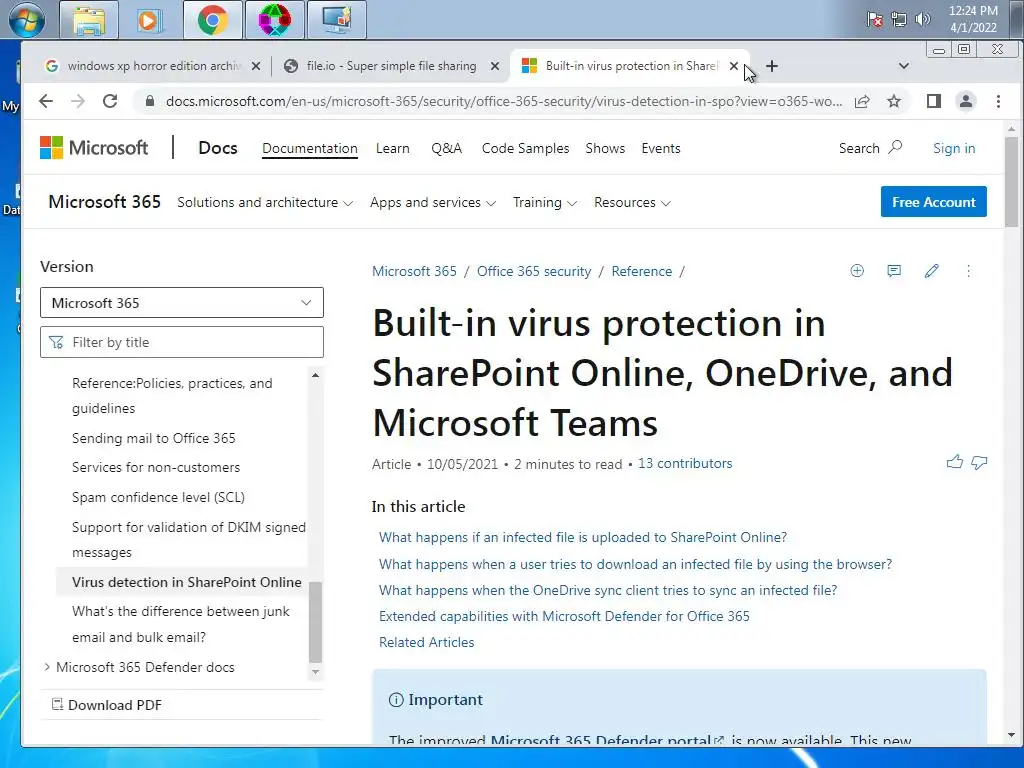Close the windows xp horror edition tab
Screen dimensions: 1024x768
256,66
